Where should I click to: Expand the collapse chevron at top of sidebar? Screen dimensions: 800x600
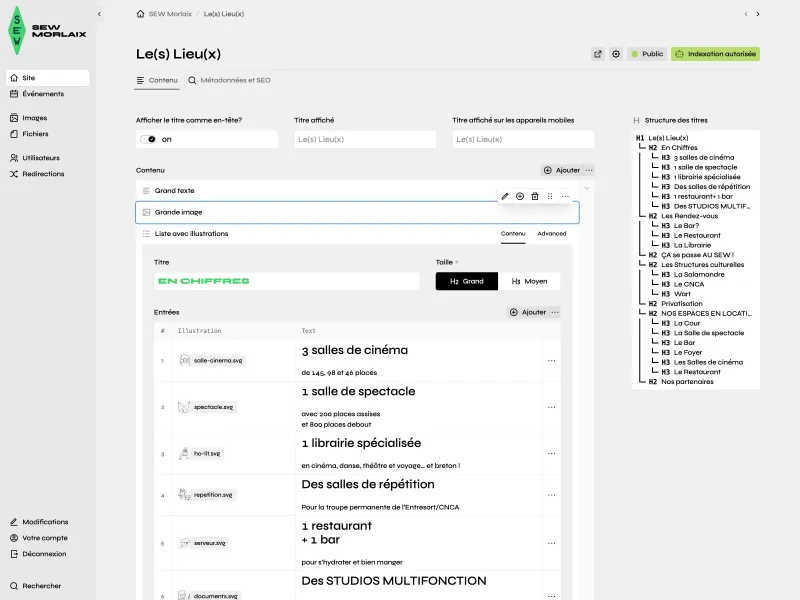98,13
